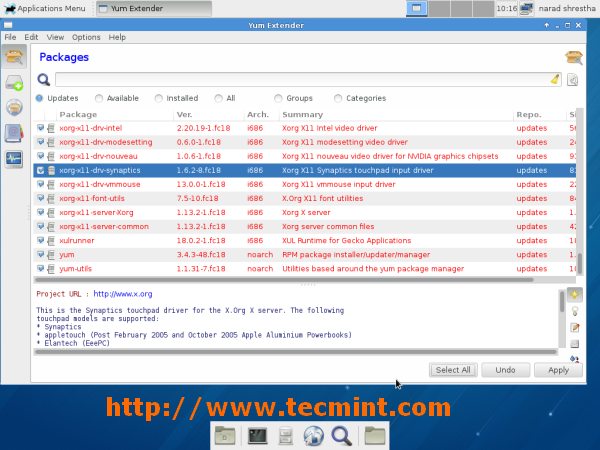Select the xorg-x11-drv-vmmouse package row
Viewport: 600px width, 450px height.
coord(305,184)
